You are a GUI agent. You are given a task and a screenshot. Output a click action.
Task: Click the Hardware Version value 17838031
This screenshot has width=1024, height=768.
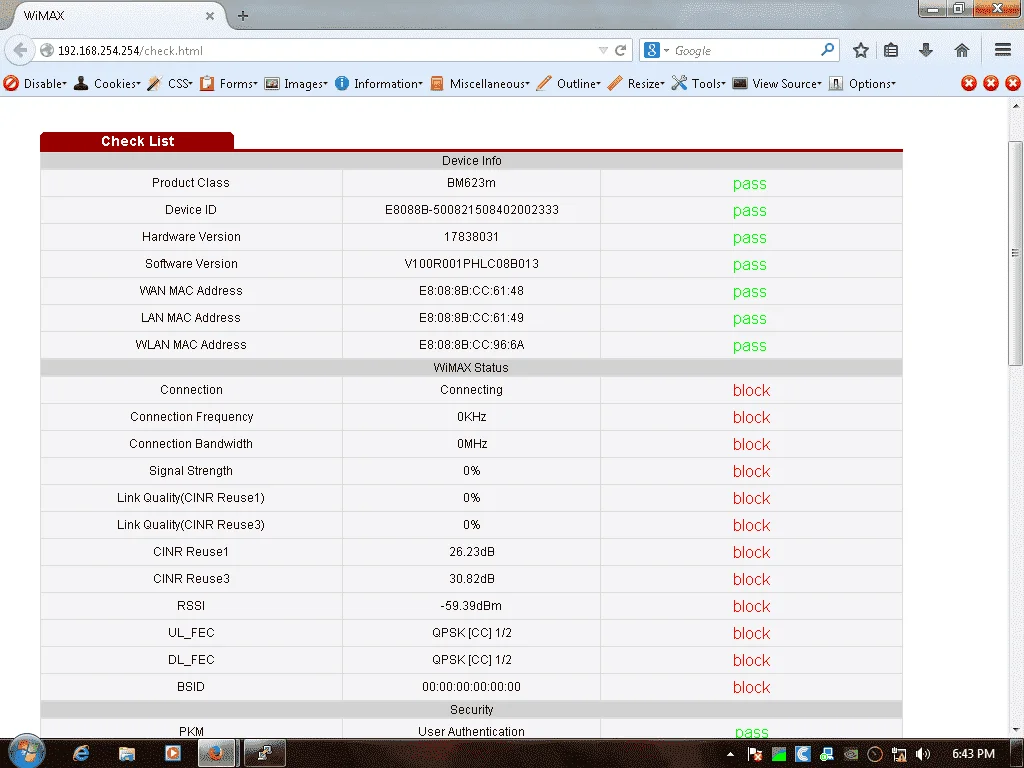(472, 236)
